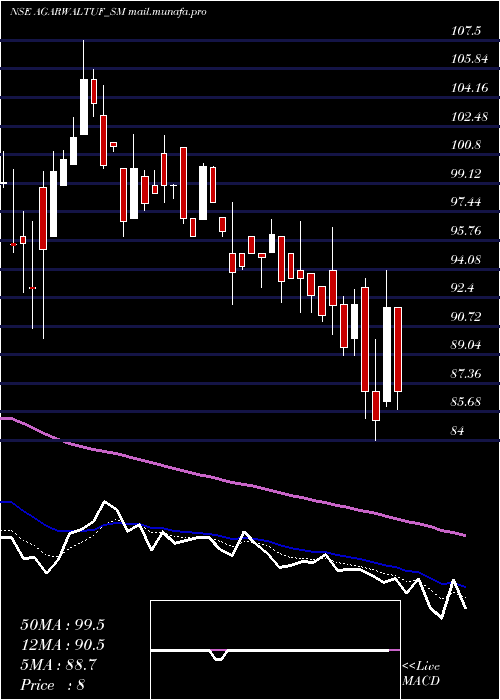Select the 105.84 price axis label
The image size is (500, 700).
[469, 59]
